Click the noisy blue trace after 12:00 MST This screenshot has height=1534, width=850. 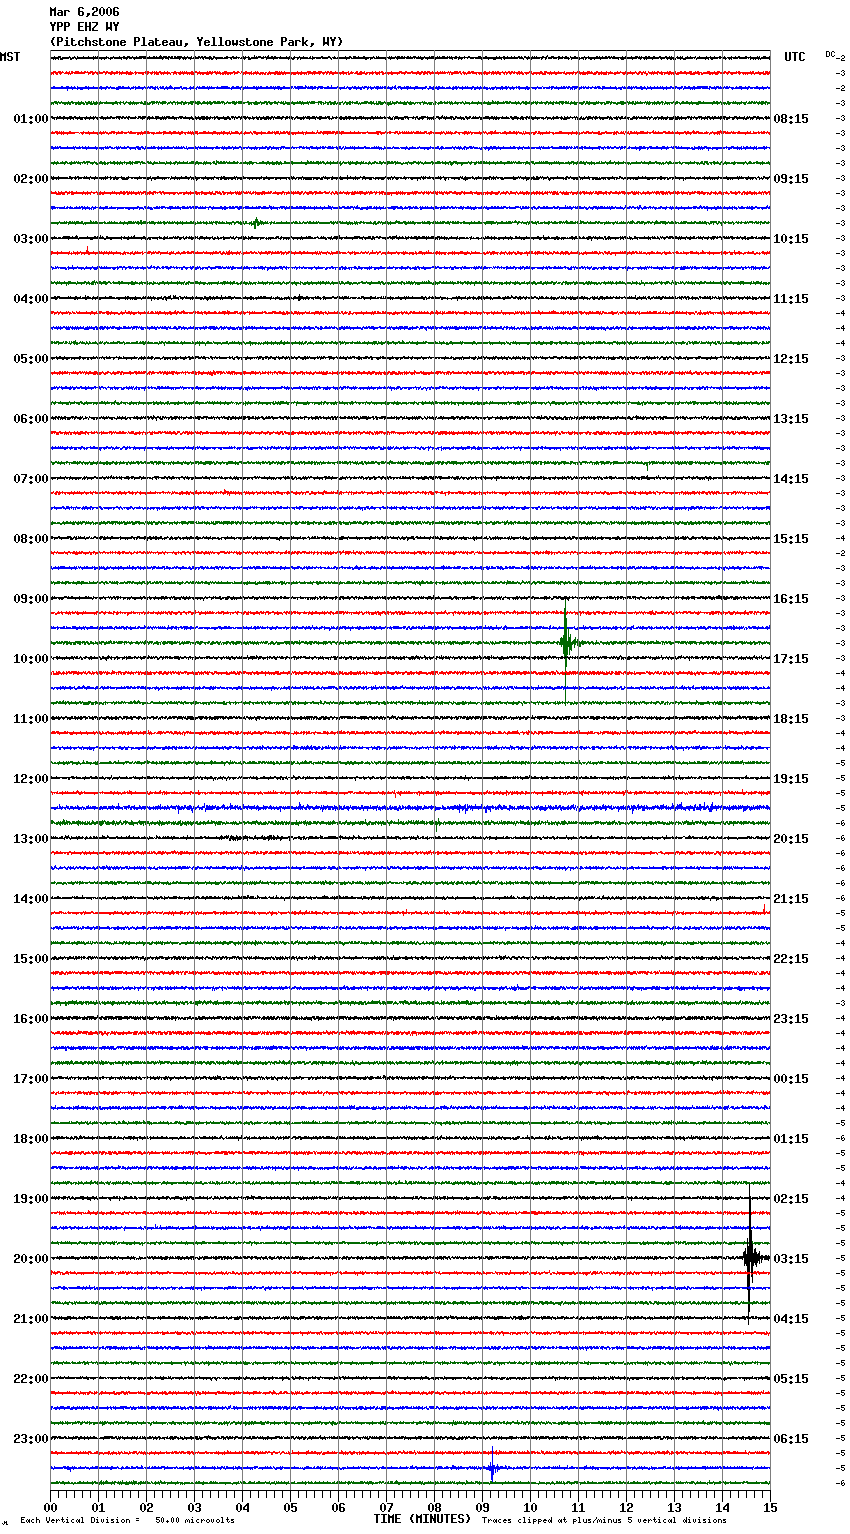[410, 807]
